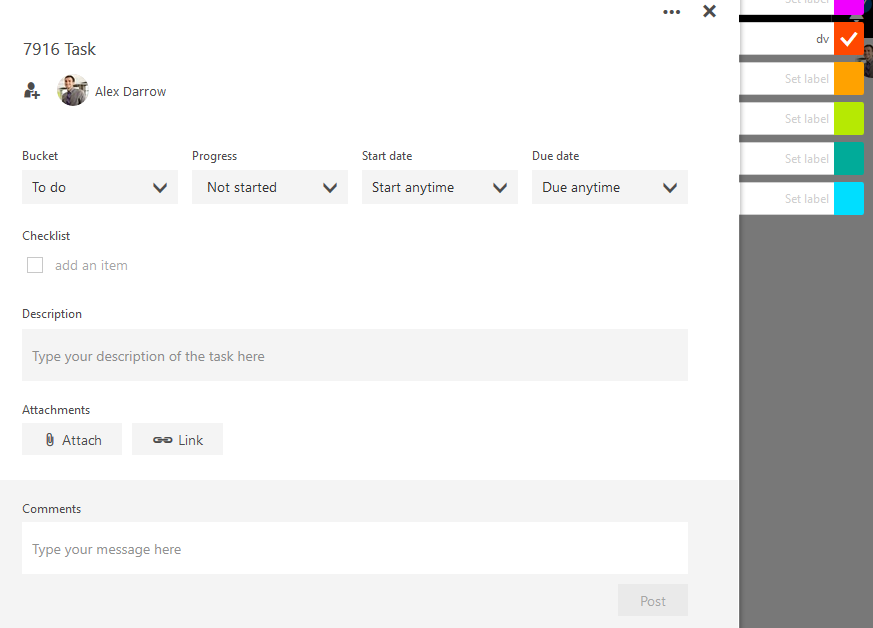Click the Link attachment button
Viewport: 873px width, 628px height.
(x=178, y=439)
